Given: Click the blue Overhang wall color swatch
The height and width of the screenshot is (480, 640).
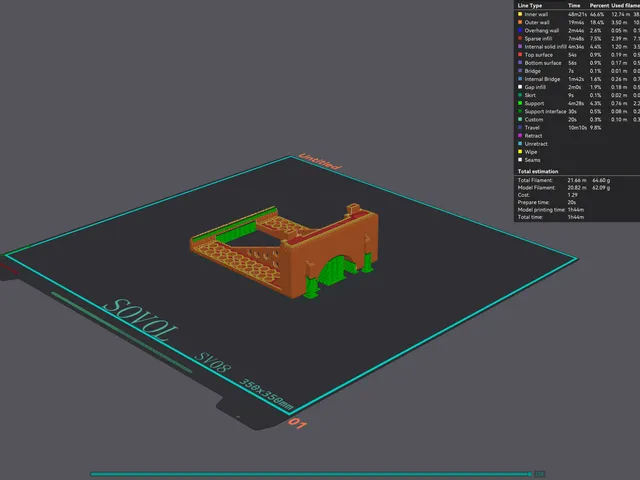Looking at the screenshot, I should pos(520,30).
